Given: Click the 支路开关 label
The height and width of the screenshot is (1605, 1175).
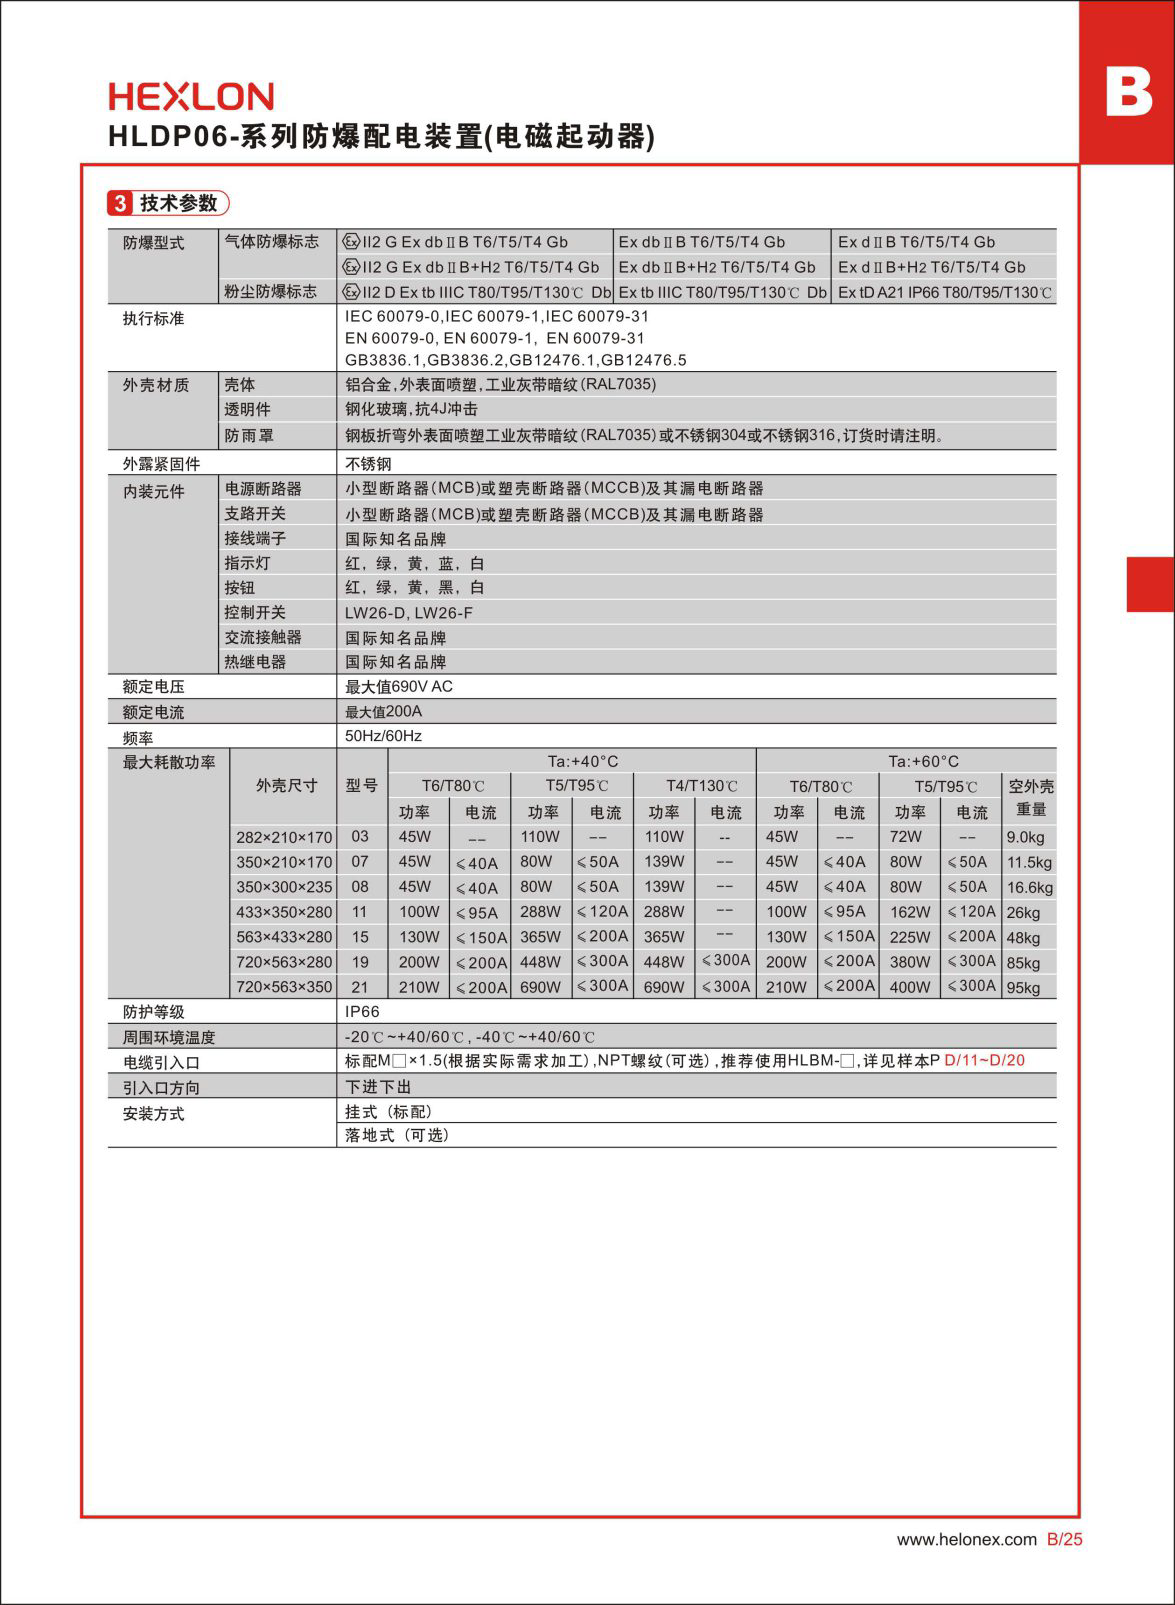Looking at the screenshot, I should click(255, 513).
